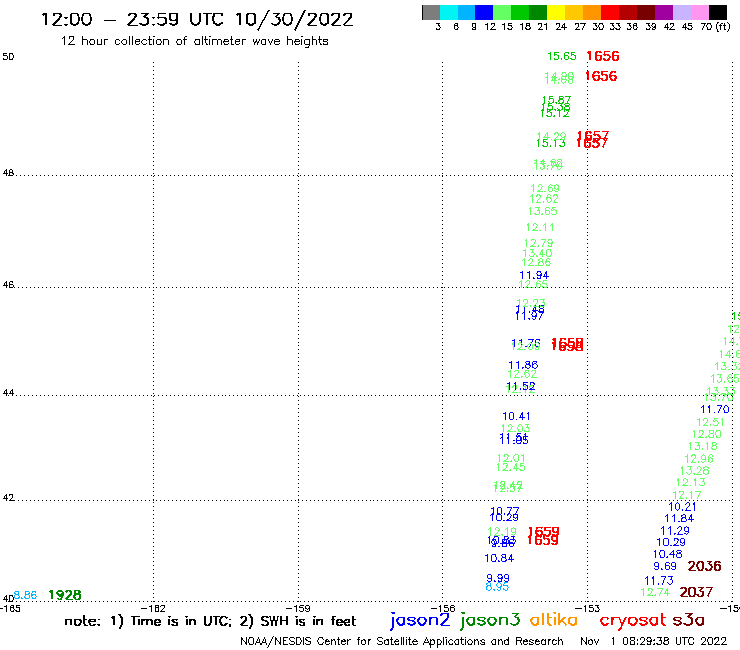Screen dimensions: 740x650
Task: Click the wave height value '12.13'
Action: pyautogui.click(x=690, y=482)
